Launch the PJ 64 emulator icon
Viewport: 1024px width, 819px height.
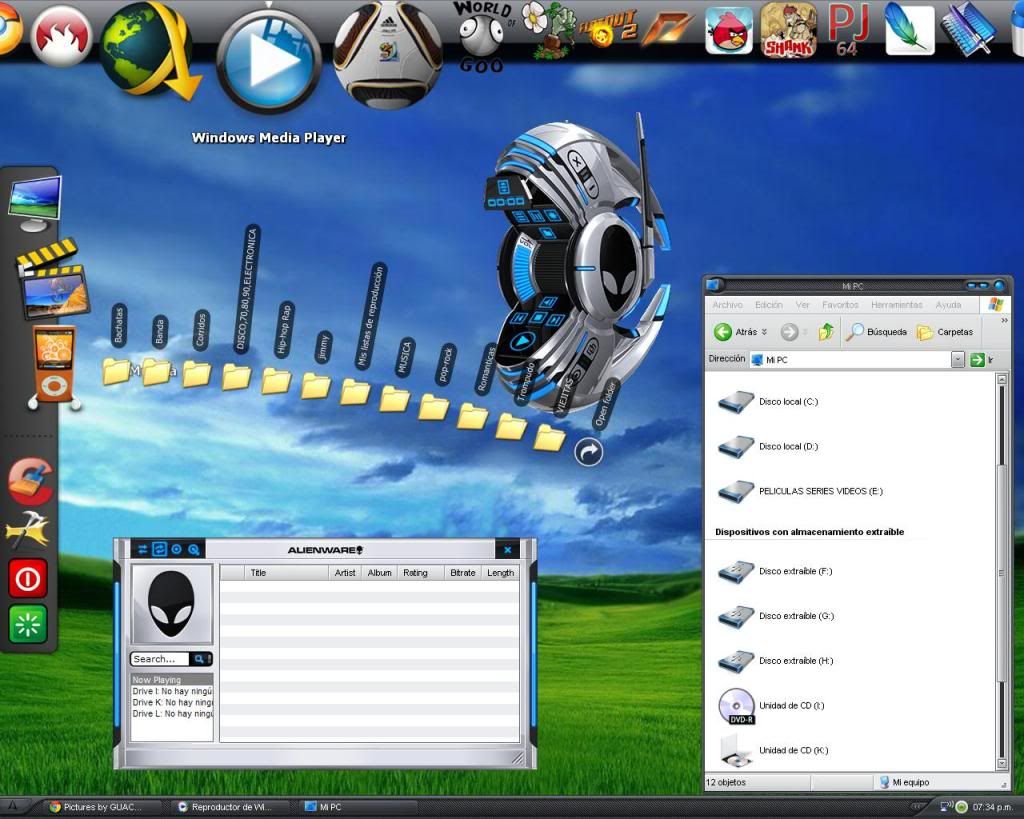click(x=848, y=30)
